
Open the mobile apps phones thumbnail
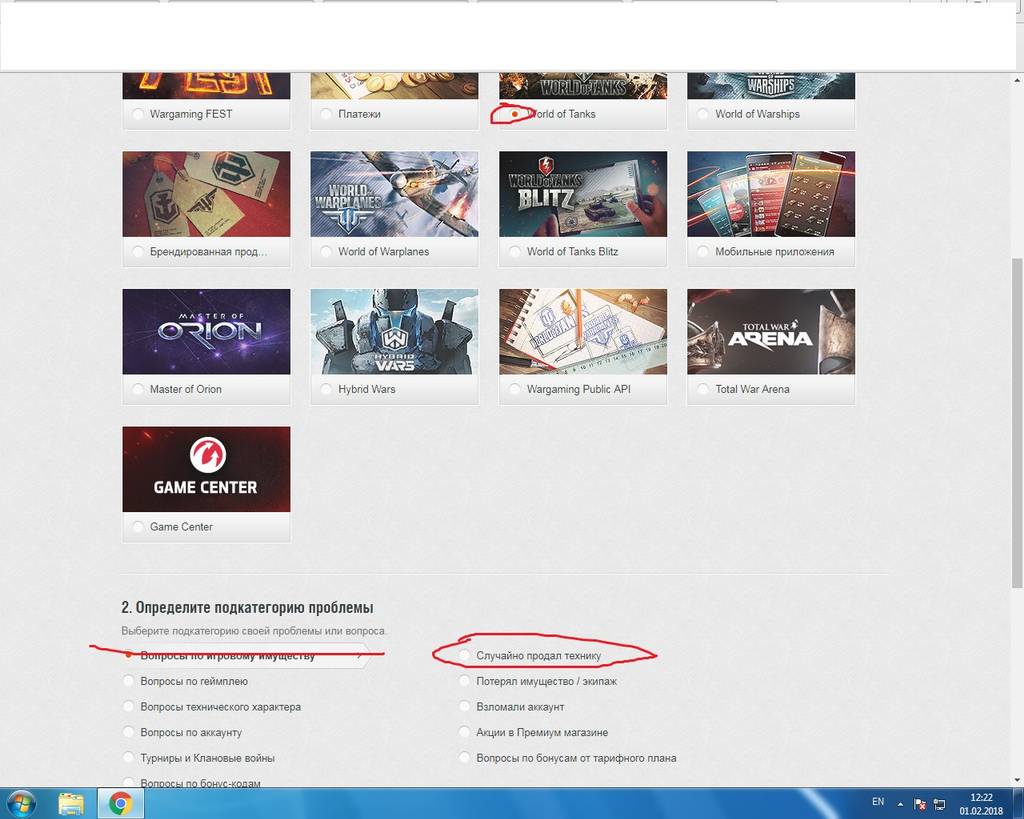click(x=771, y=194)
